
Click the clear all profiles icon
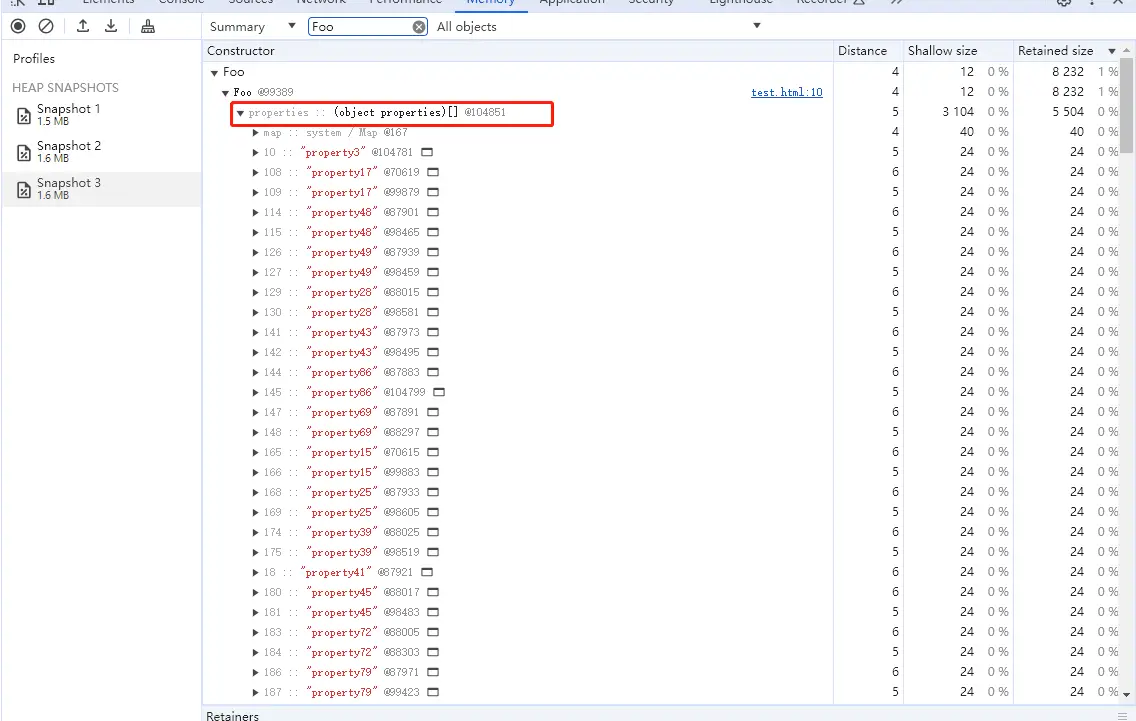point(46,26)
